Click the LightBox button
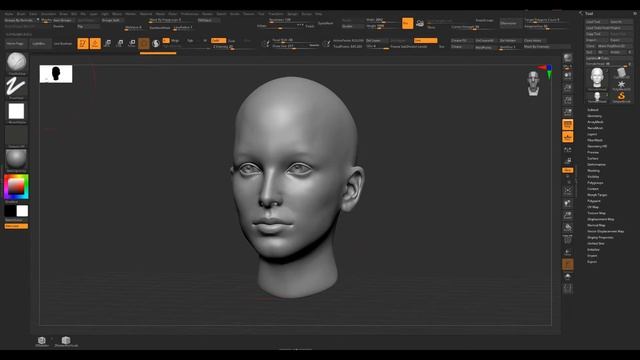The width and height of the screenshot is (640, 360). click(39, 43)
